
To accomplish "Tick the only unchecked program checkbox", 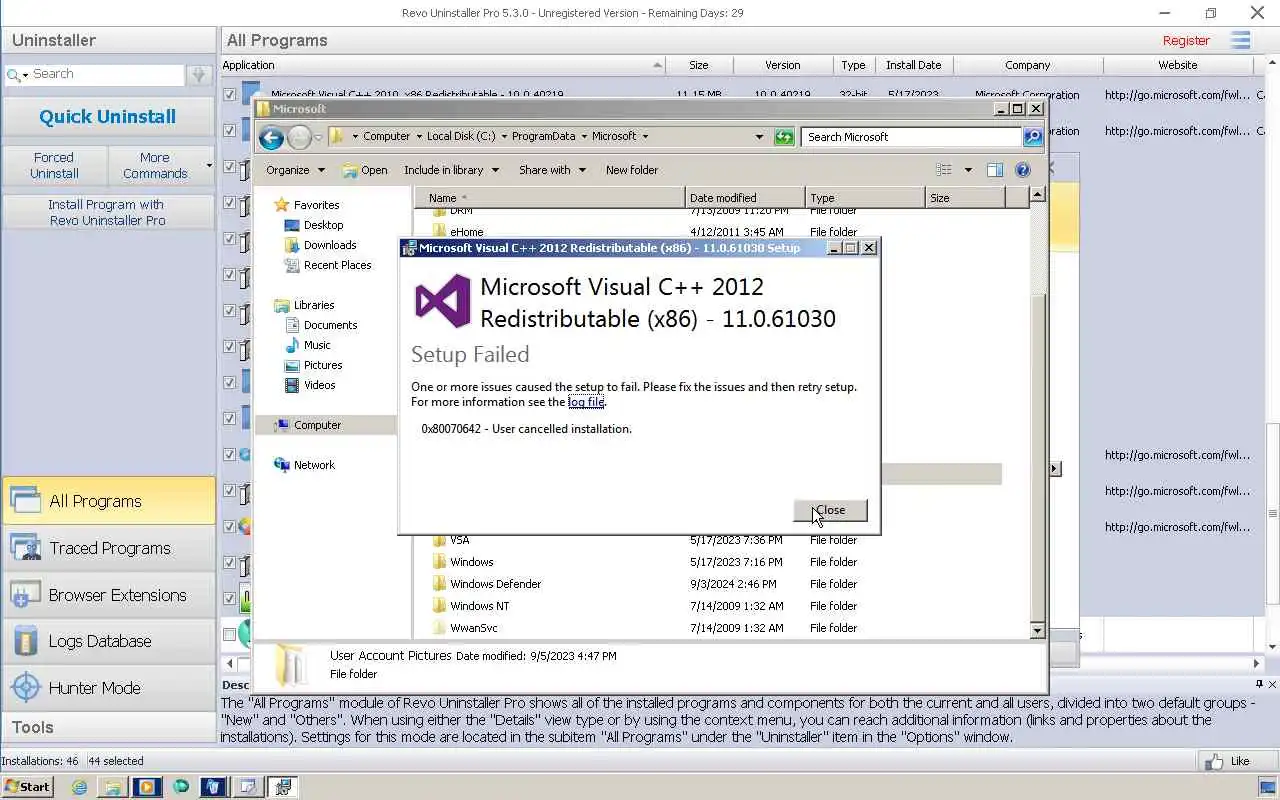I will click(230, 634).
